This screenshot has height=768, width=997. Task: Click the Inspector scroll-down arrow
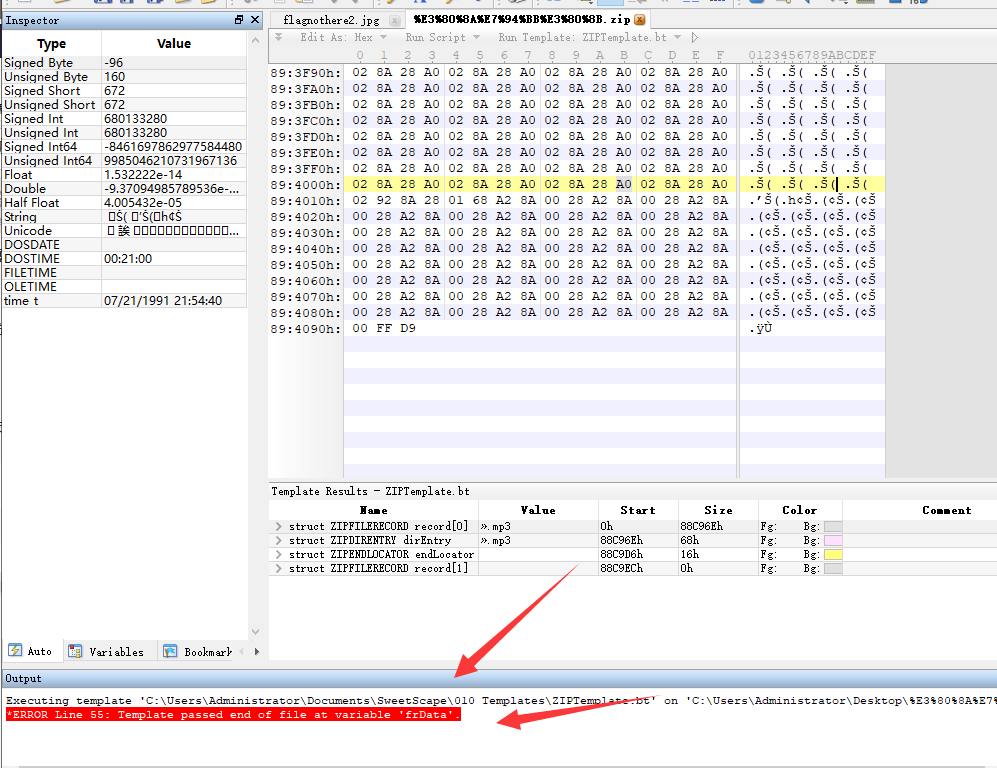pyautogui.click(x=256, y=632)
